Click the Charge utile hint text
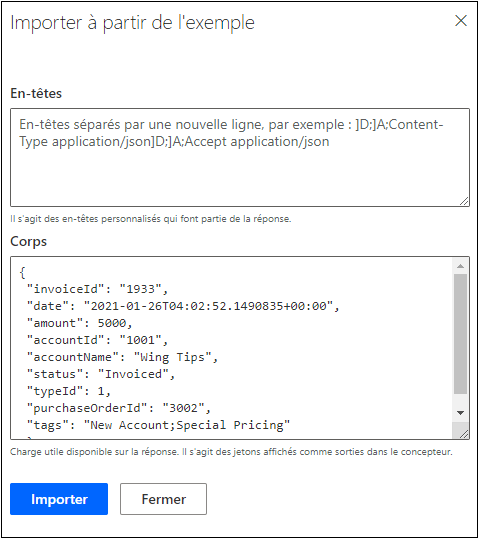The image size is (479, 538). (x=231, y=452)
